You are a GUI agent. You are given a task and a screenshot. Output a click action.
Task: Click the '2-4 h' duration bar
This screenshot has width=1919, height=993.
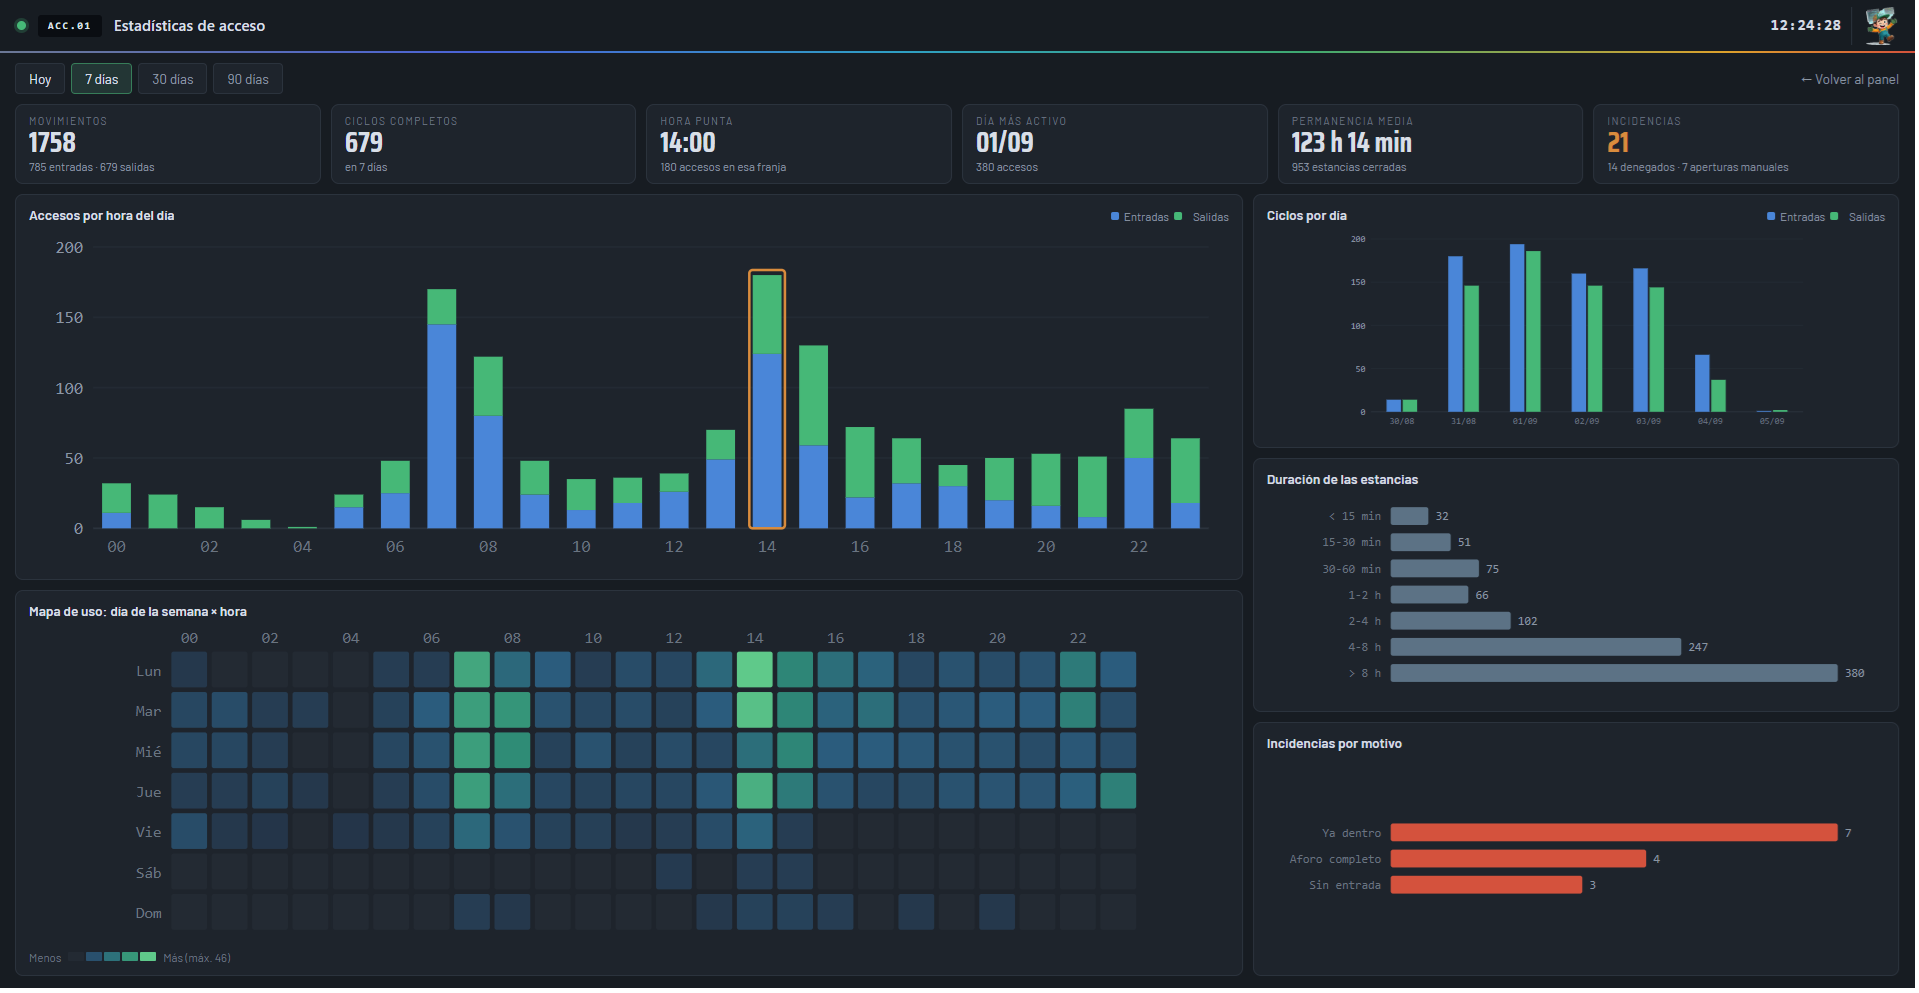pyautogui.click(x=1451, y=621)
